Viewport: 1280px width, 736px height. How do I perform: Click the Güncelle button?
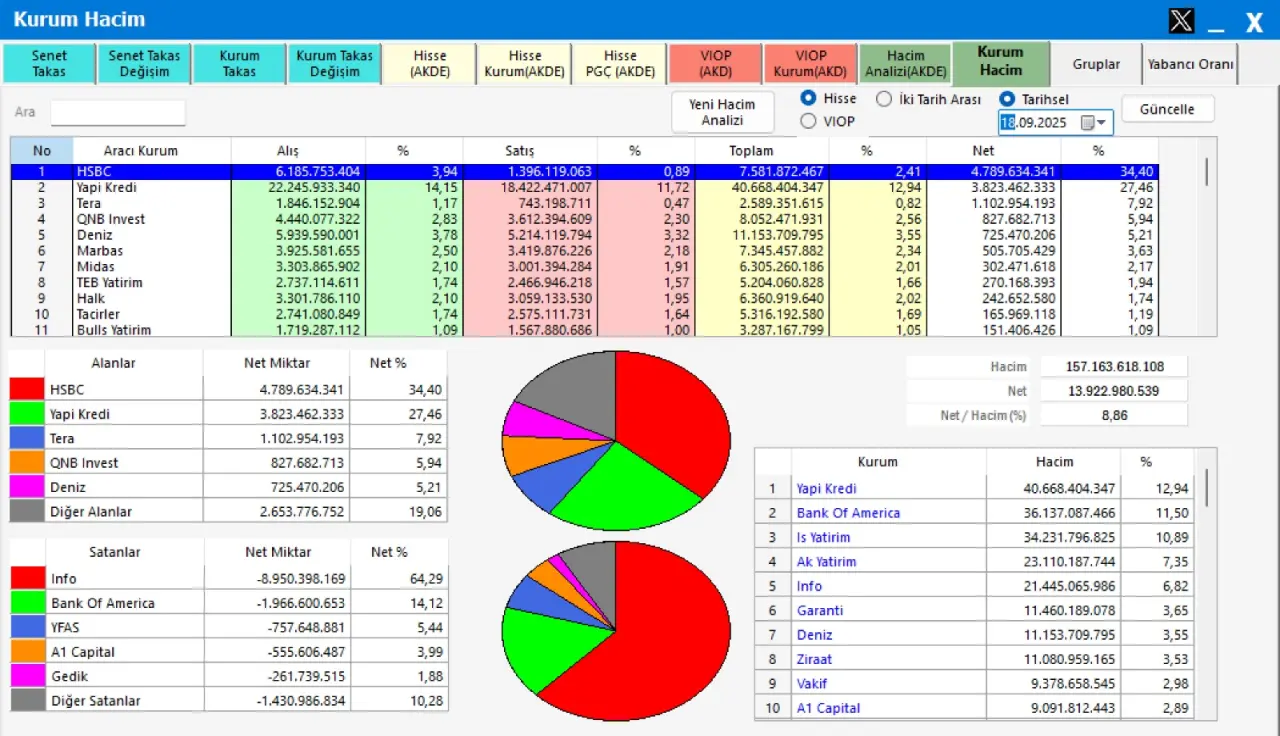[1167, 109]
